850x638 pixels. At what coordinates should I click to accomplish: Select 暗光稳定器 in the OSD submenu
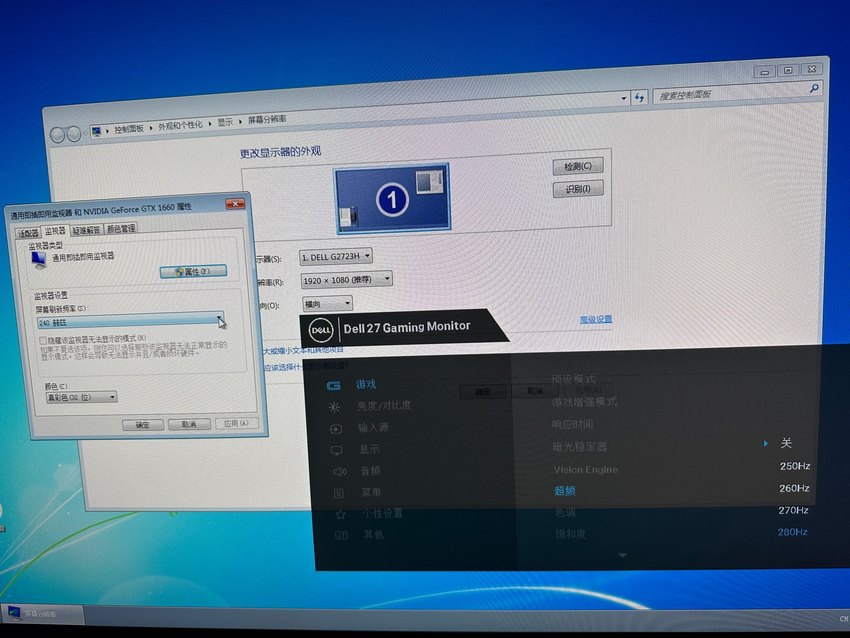click(579, 447)
